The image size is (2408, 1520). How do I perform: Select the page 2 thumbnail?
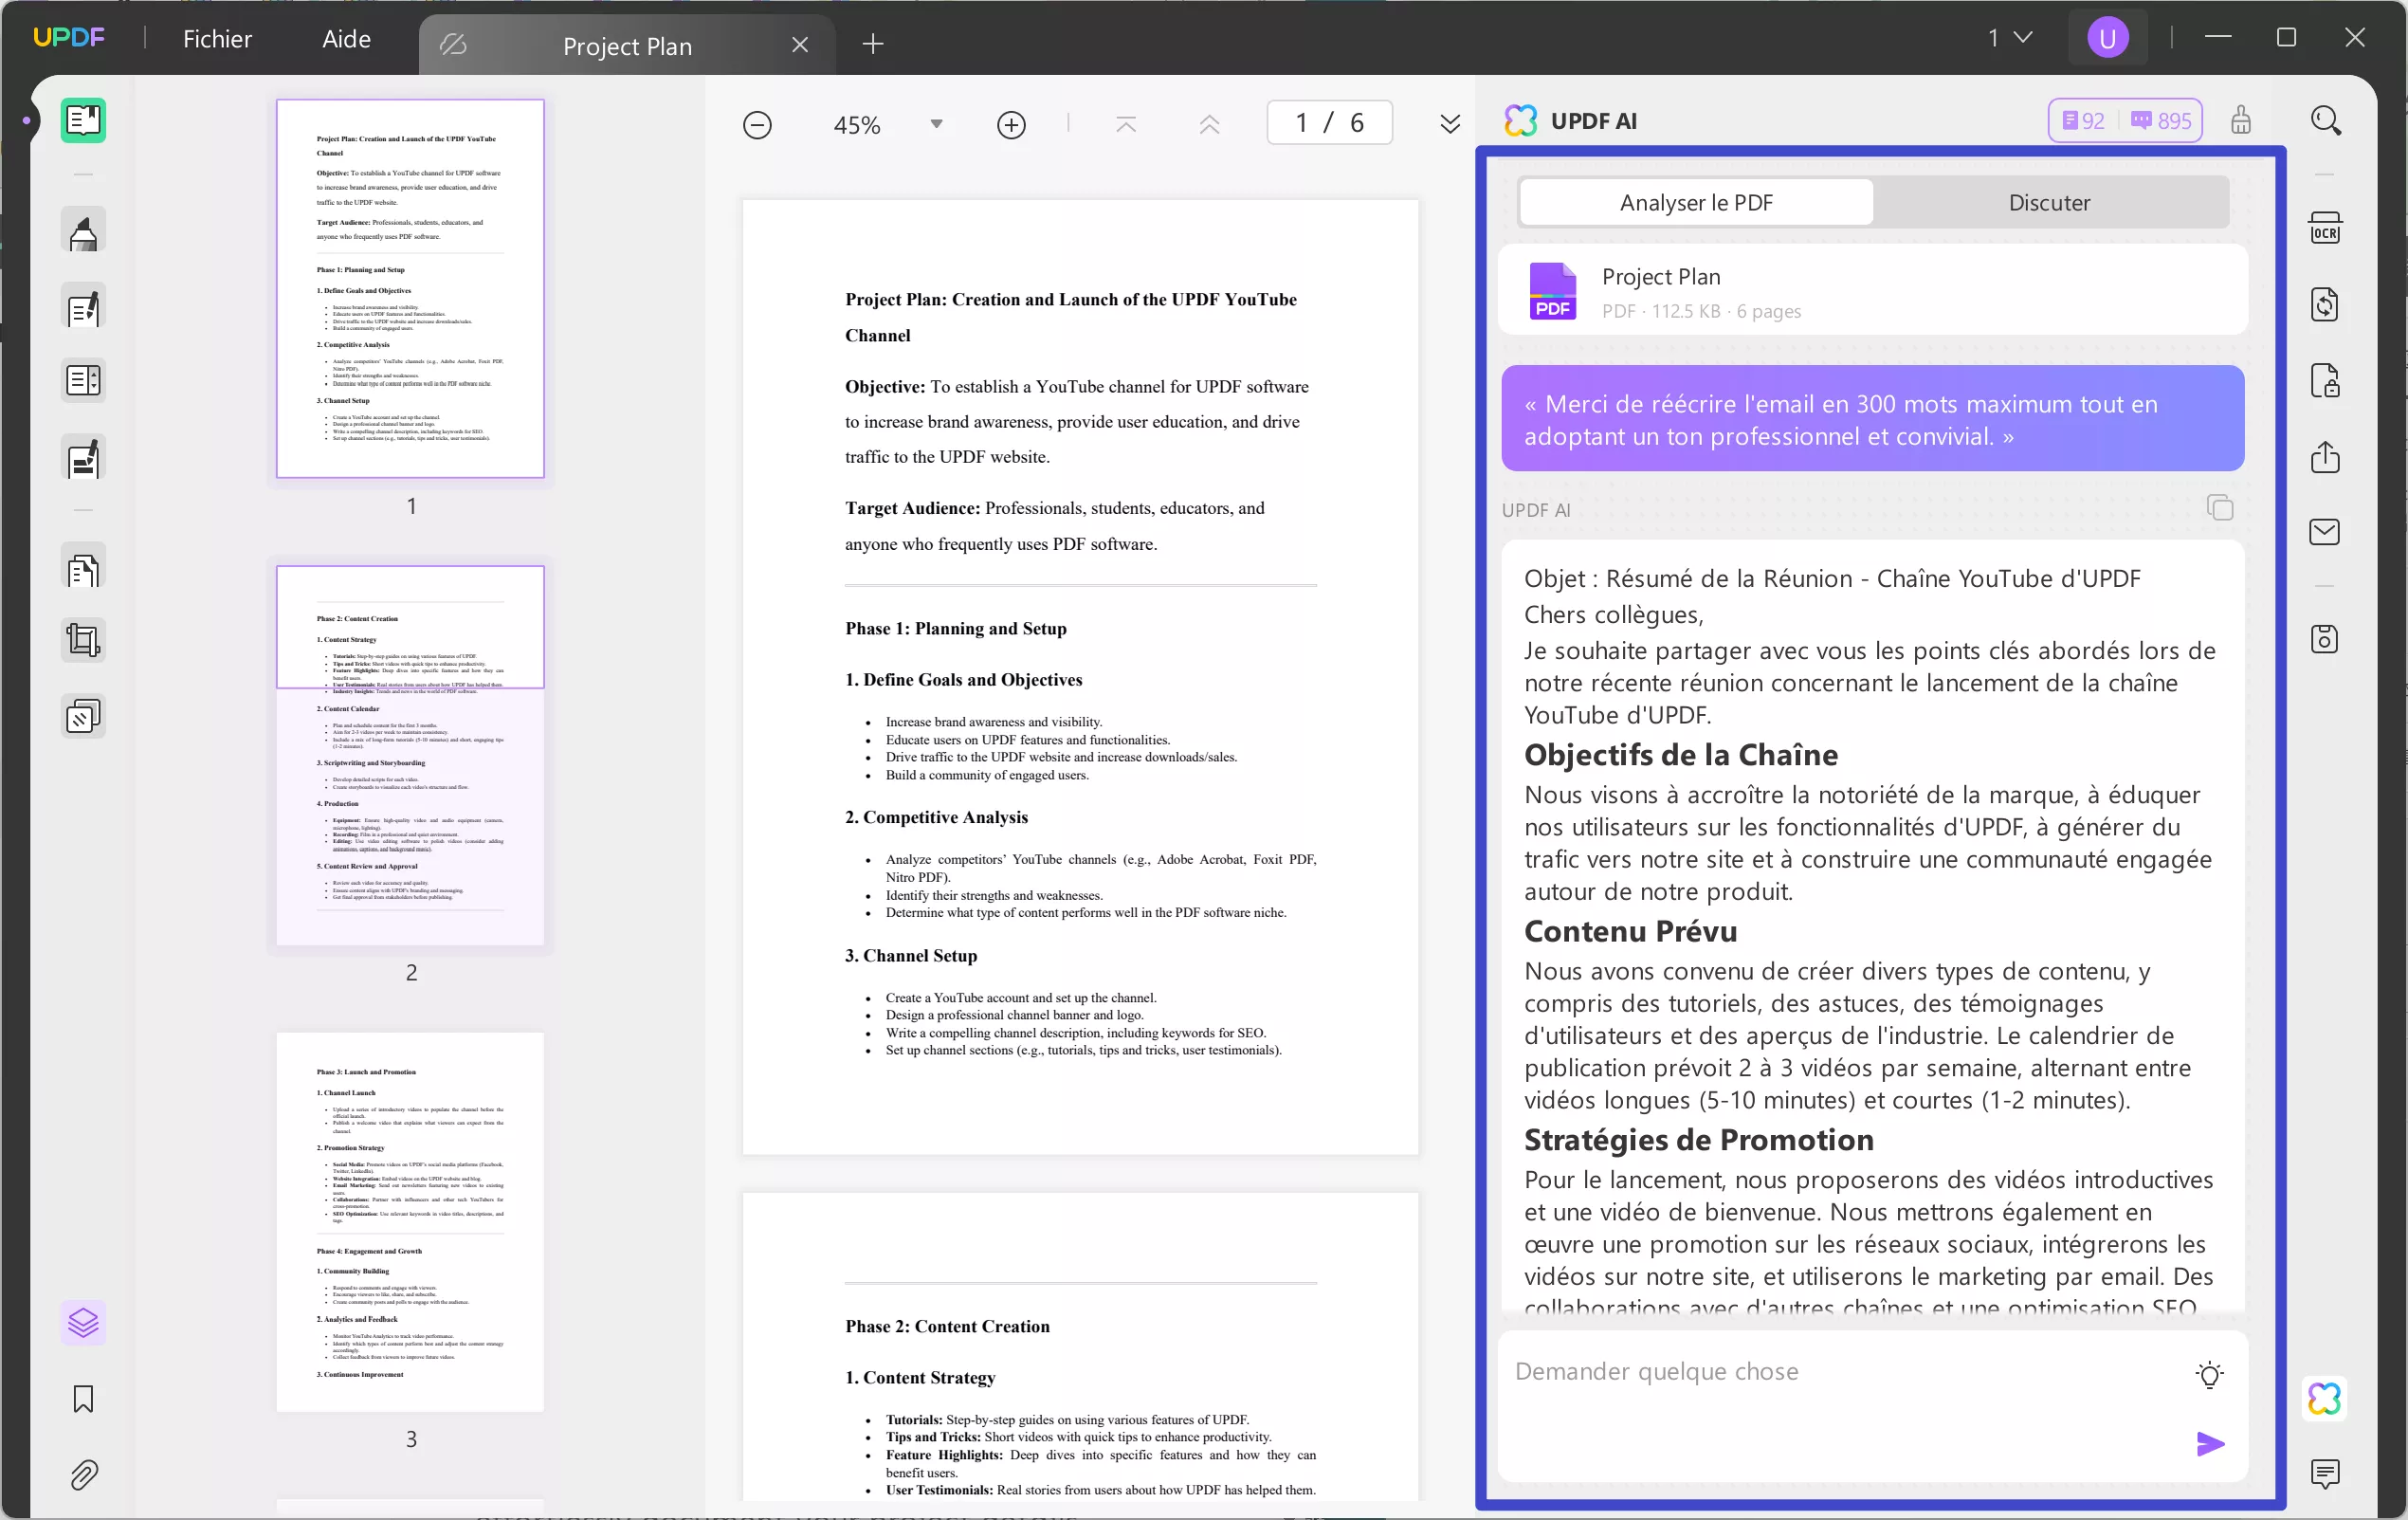click(411, 755)
